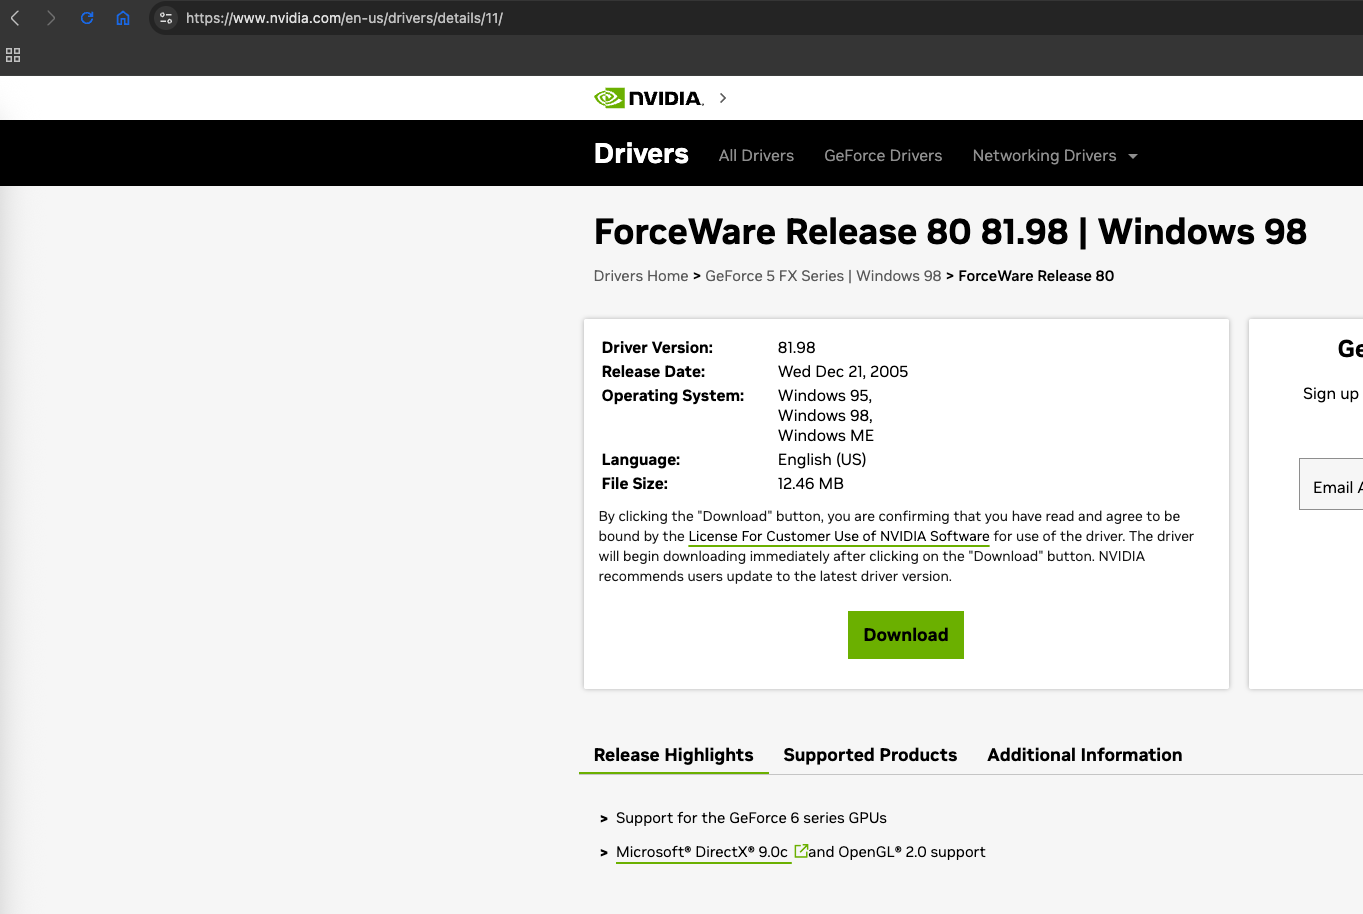Click the NVIDIA logo
Image resolution: width=1363 pixels, height=914 pixels.
[x=649, y=98]
